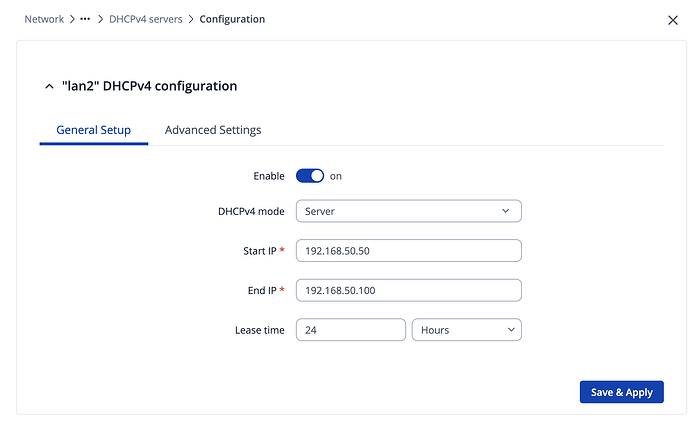Click the Configuration breadcrumb item
Viewport: 690px width, 421px height.
point(232,19)
